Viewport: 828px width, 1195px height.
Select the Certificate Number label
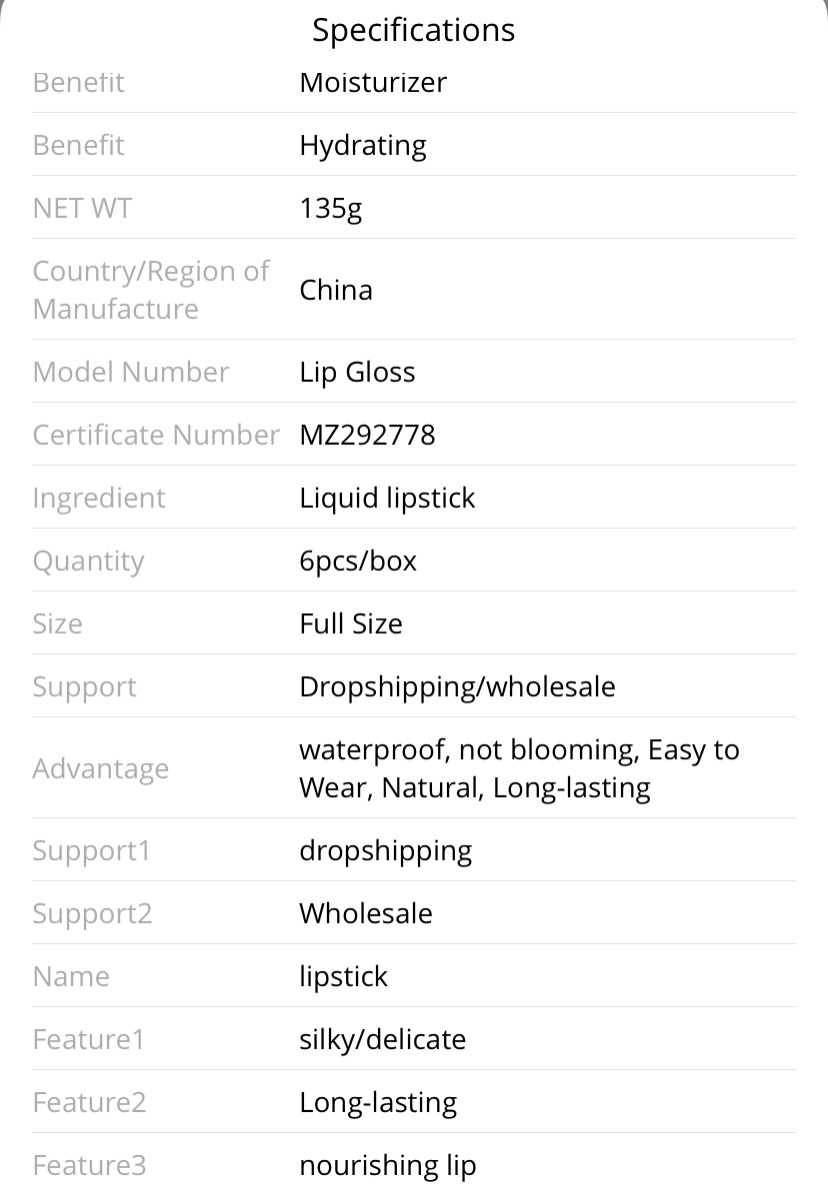[x=156, y=435]
